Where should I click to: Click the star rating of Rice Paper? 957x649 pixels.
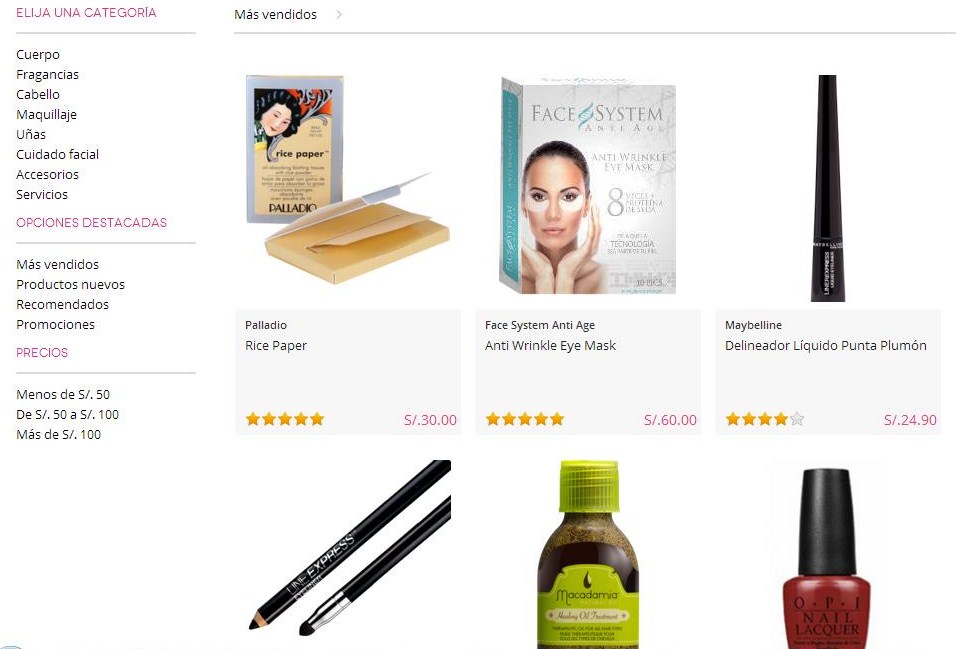[284, 419]
